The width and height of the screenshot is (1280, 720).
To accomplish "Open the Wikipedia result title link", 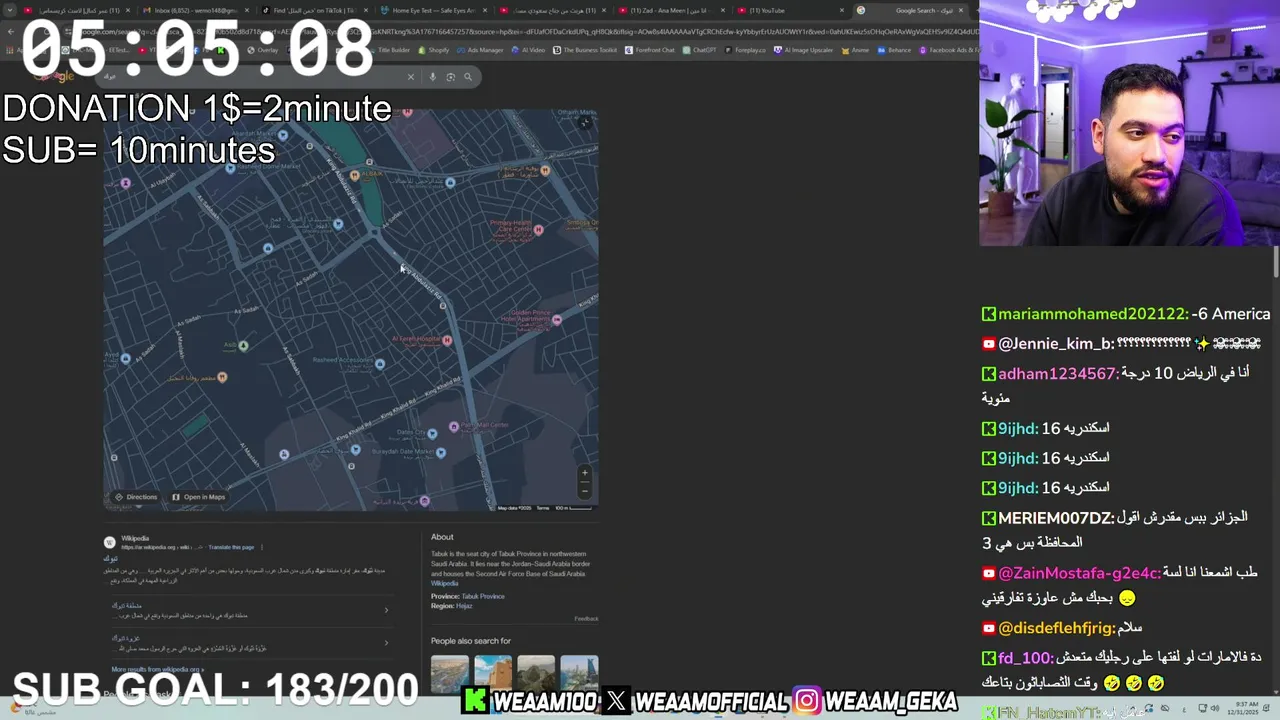I will click(x=110, y=559).
